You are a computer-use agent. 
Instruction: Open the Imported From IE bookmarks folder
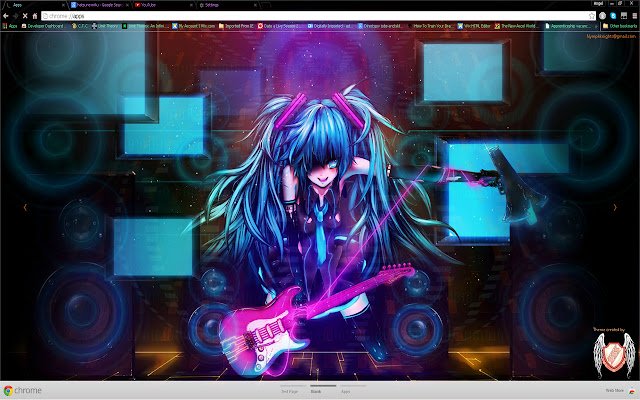coord(236,26)
